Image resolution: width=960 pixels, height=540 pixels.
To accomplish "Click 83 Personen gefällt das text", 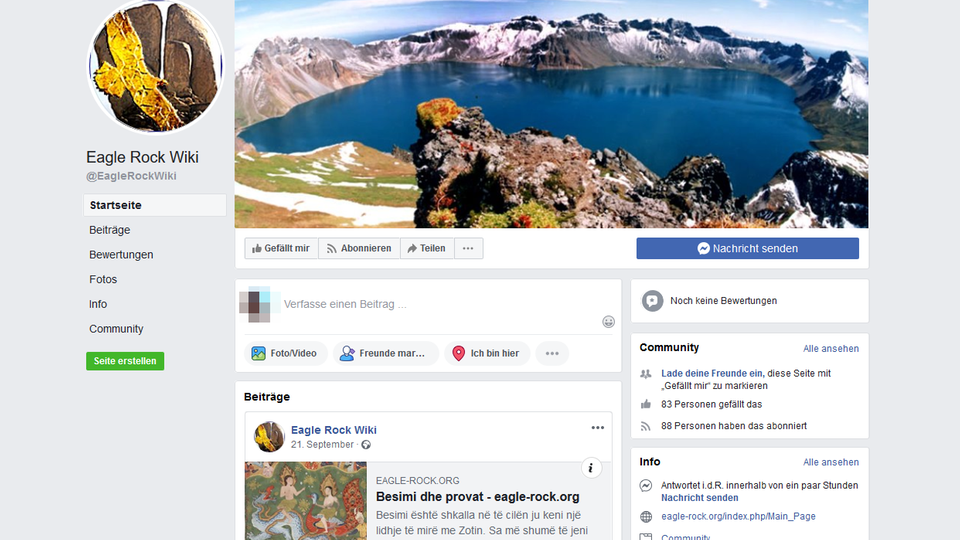I will pyautogui.click(x=711, y=404).
